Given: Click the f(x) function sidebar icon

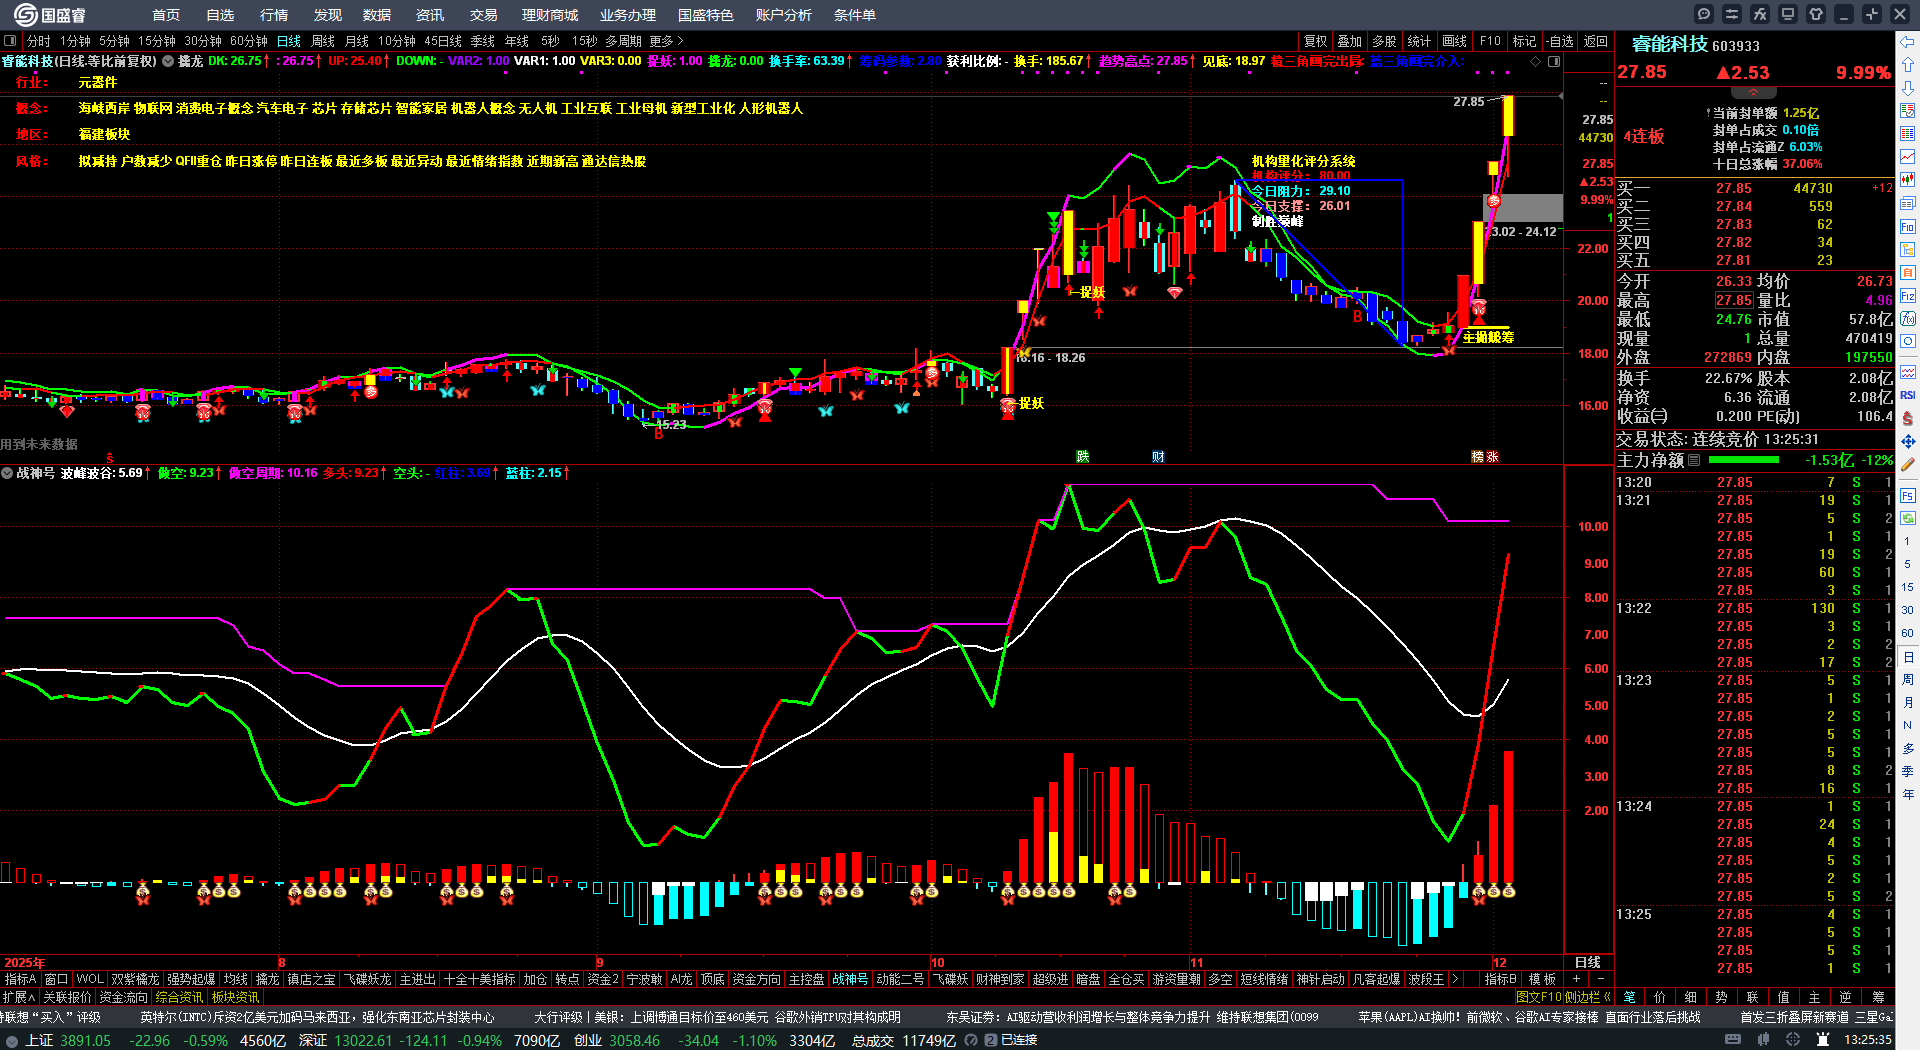Looking at the screenshot, I should click(1908, 319).
